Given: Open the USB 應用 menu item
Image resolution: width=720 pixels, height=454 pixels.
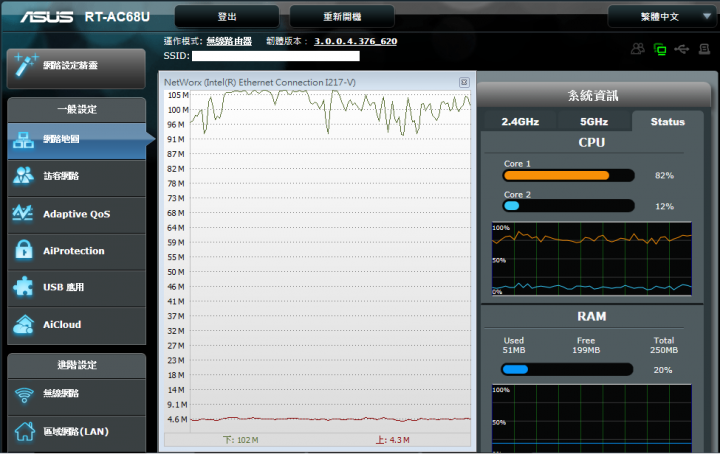Looking at the screenshot, I should tap(77, 287).
